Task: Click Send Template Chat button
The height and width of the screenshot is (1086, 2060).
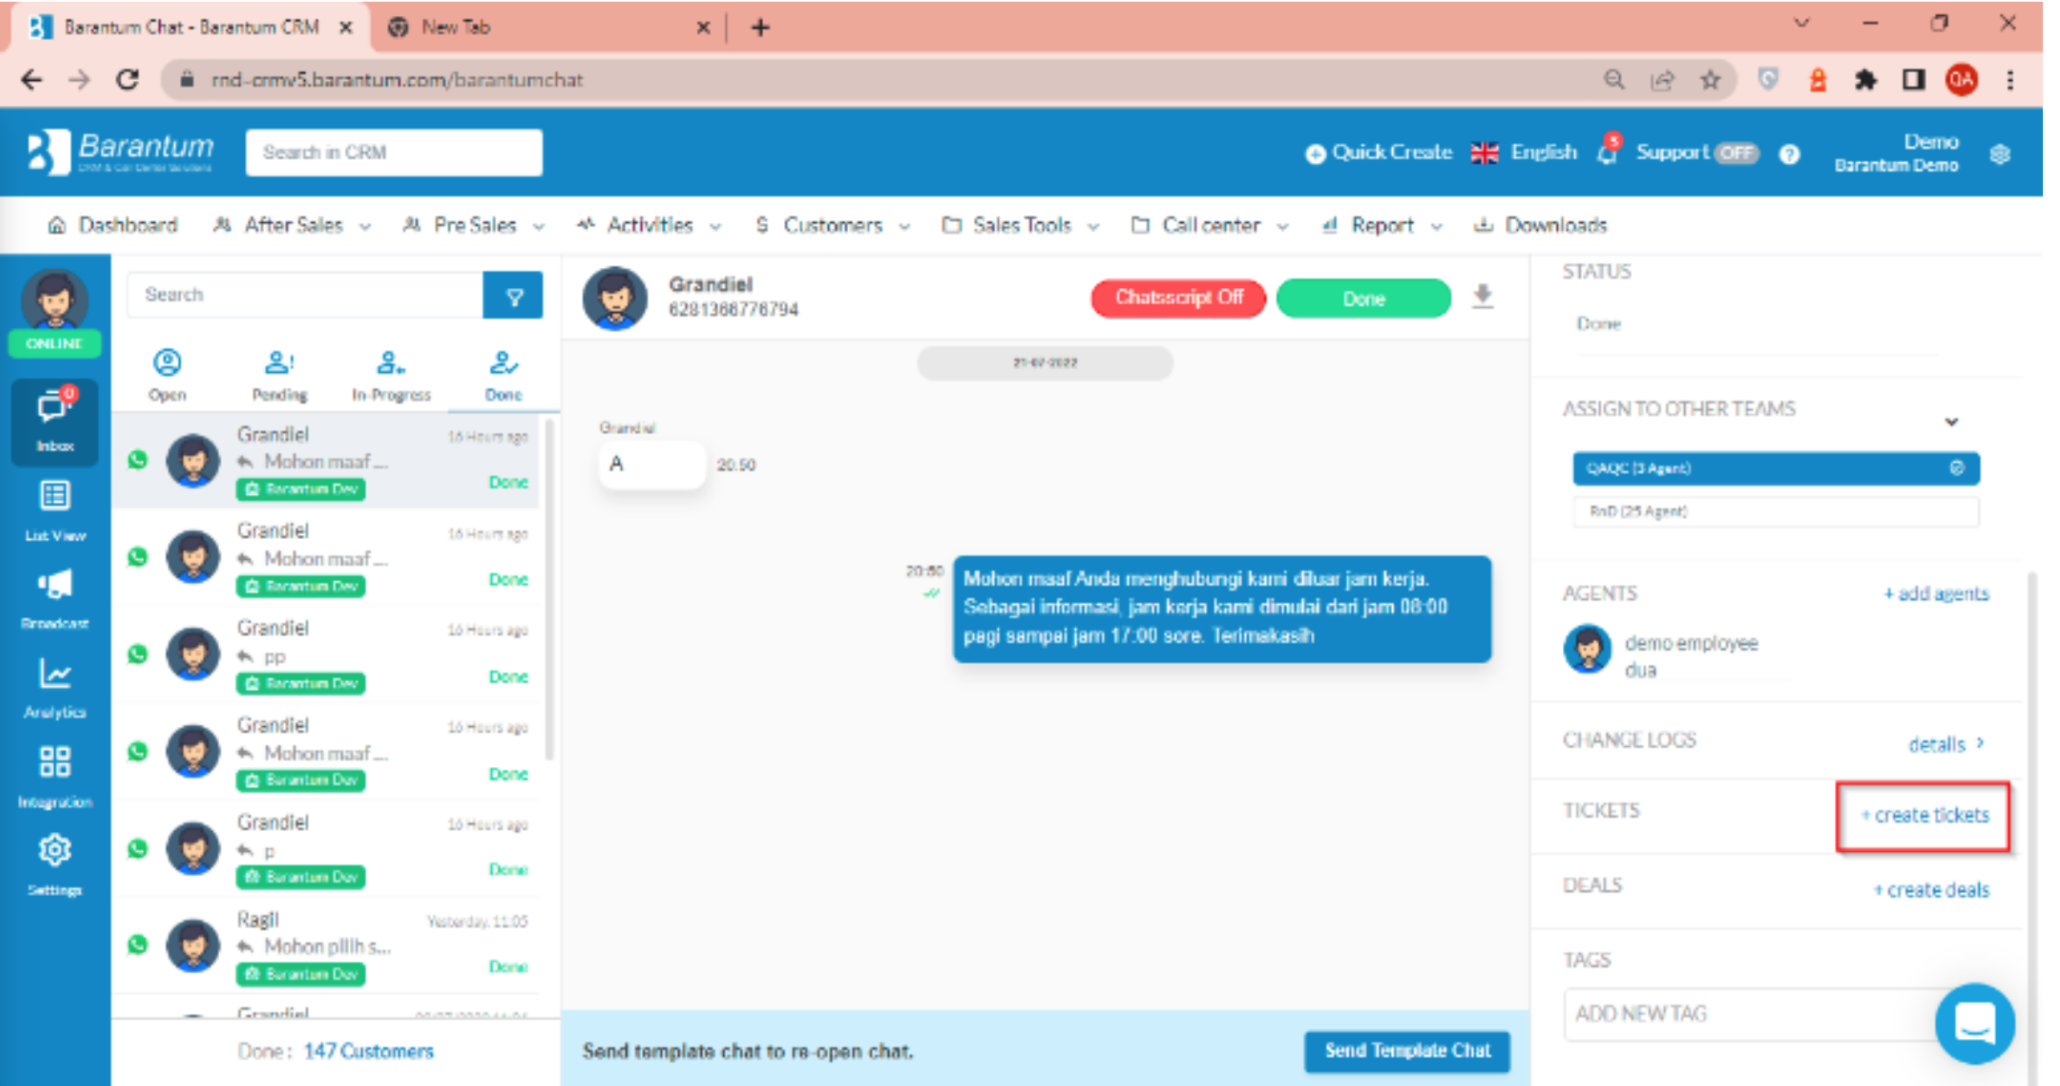Action: tap(1407, 1051)
